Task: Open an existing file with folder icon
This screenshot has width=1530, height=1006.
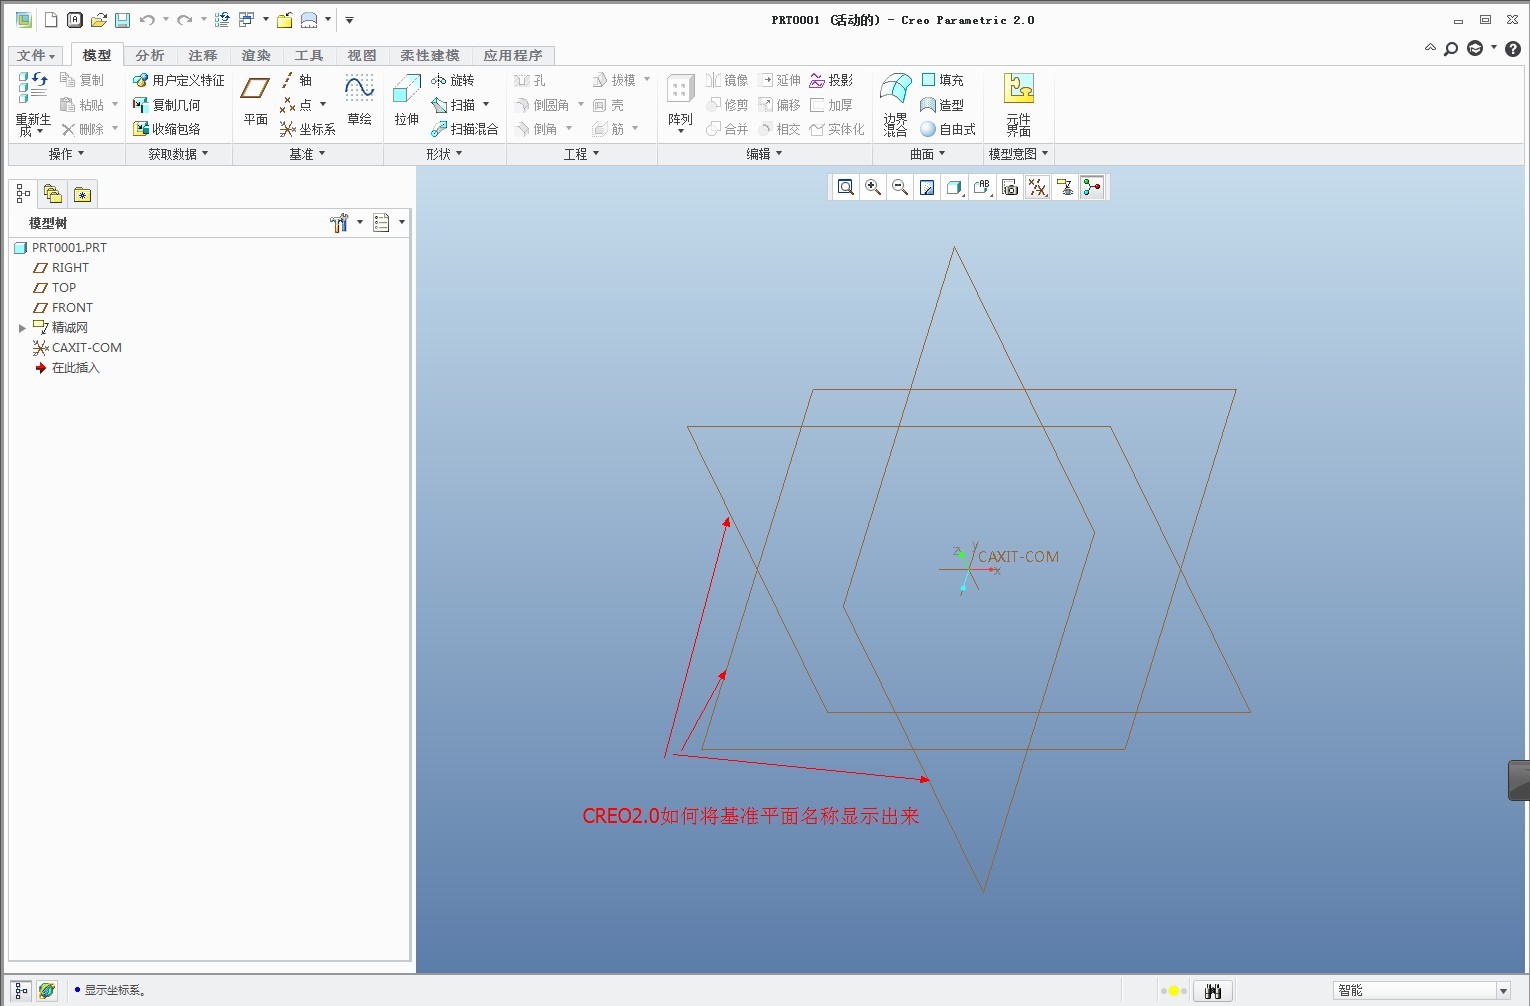Action: pos(98,20)
